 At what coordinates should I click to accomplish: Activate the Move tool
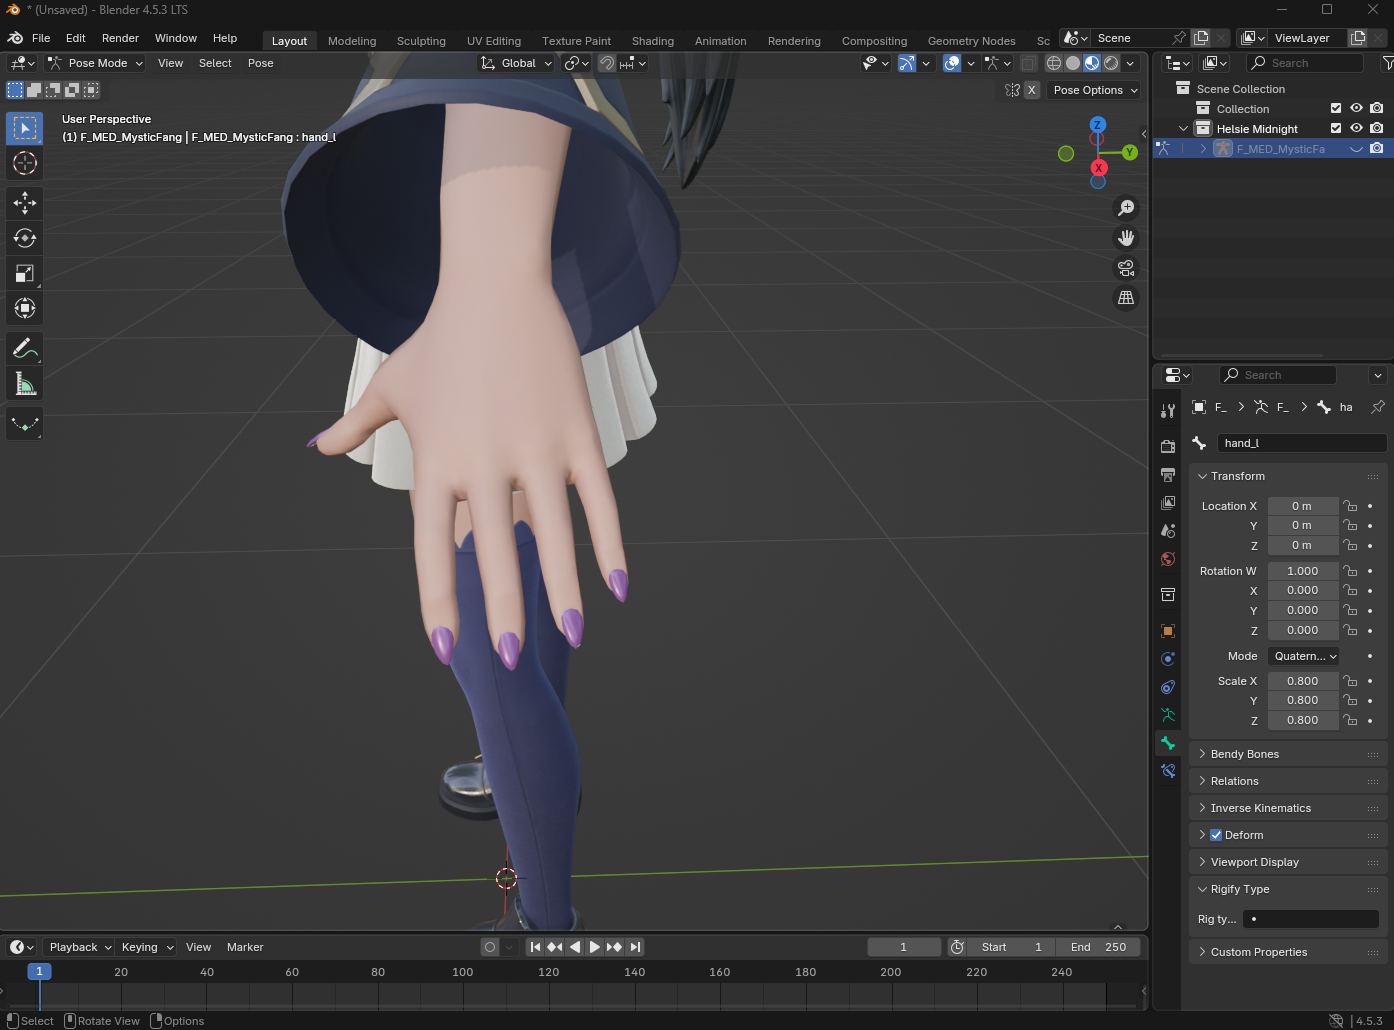click(x=25, y=203)
